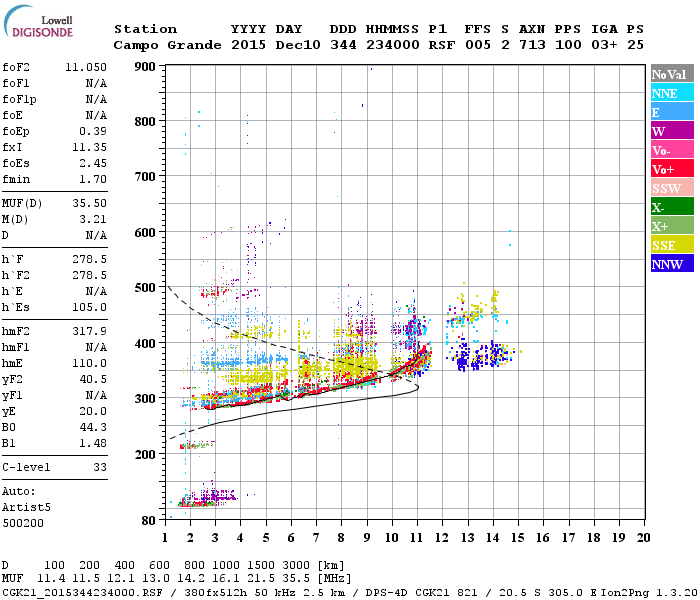The width and height of the screenshot is (700, 600).
Task: Click the hmE value 110.0
Action: tap(89, 363)
